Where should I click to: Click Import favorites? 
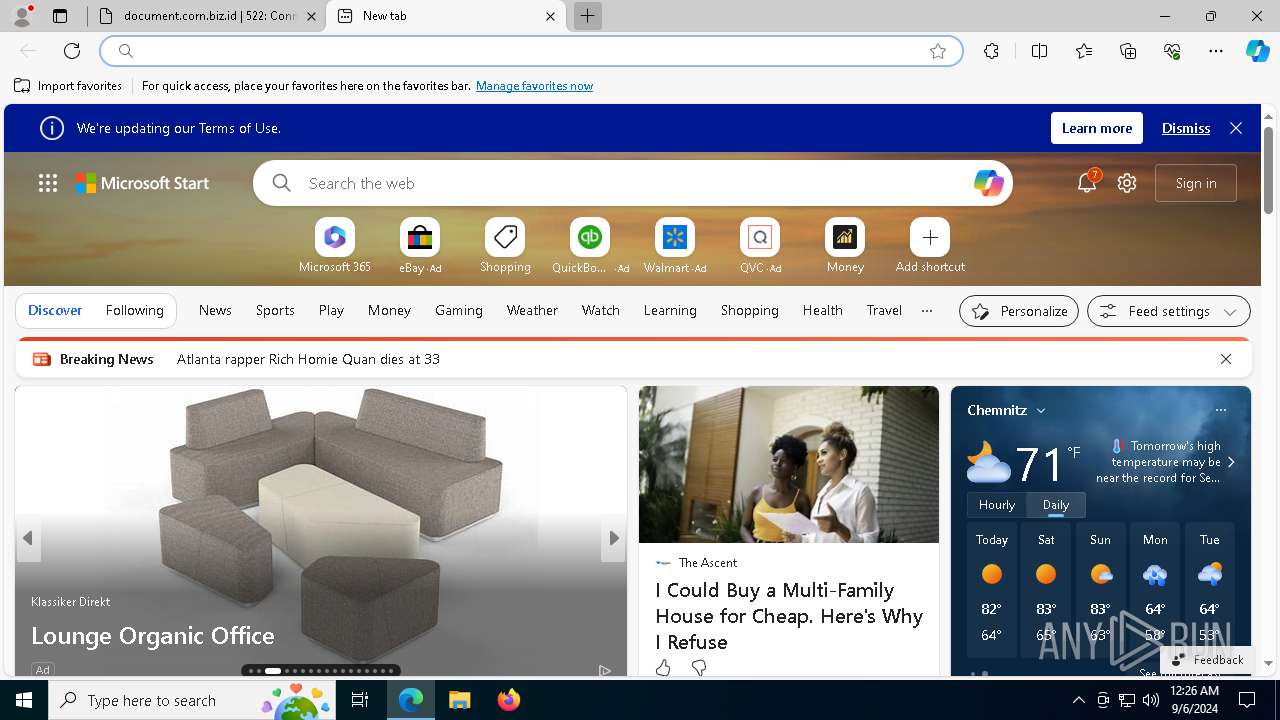click(68, 86)
